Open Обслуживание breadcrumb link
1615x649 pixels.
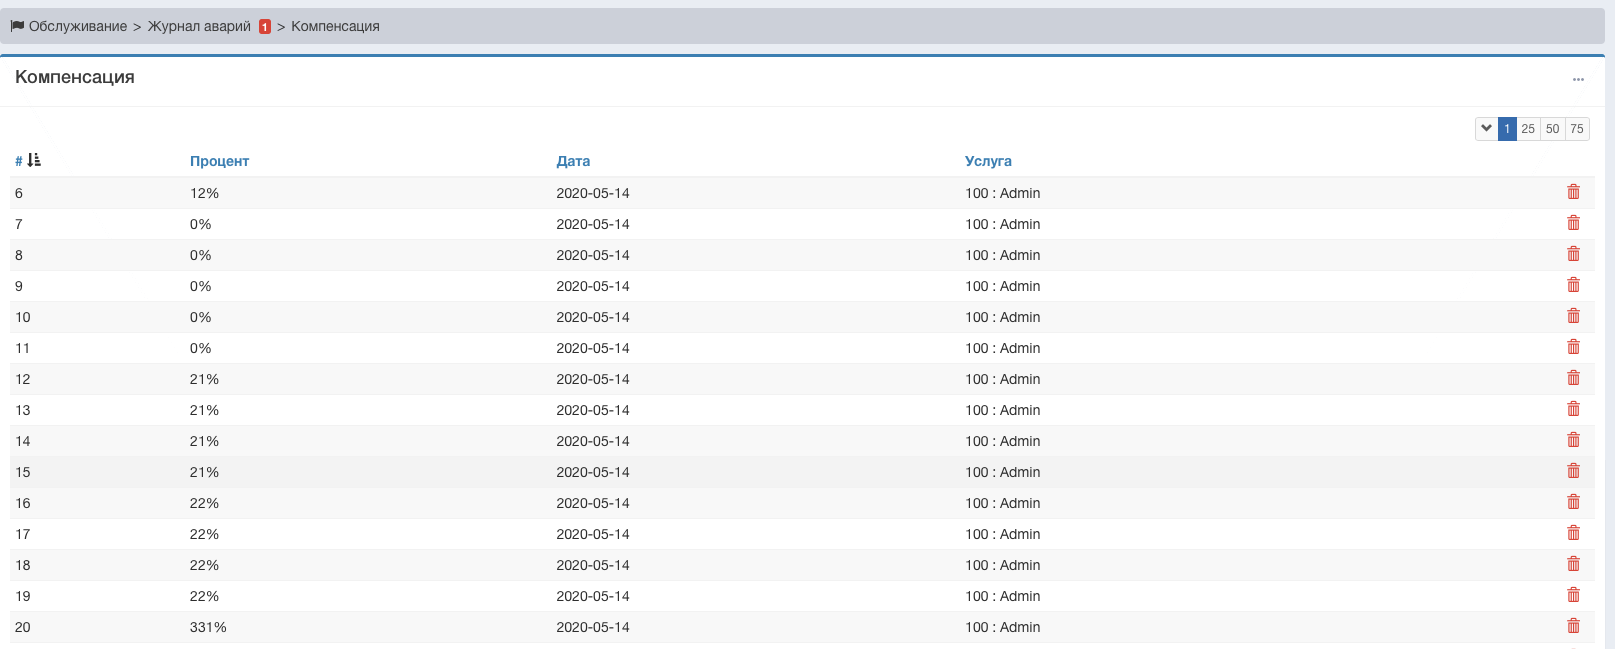78,26
